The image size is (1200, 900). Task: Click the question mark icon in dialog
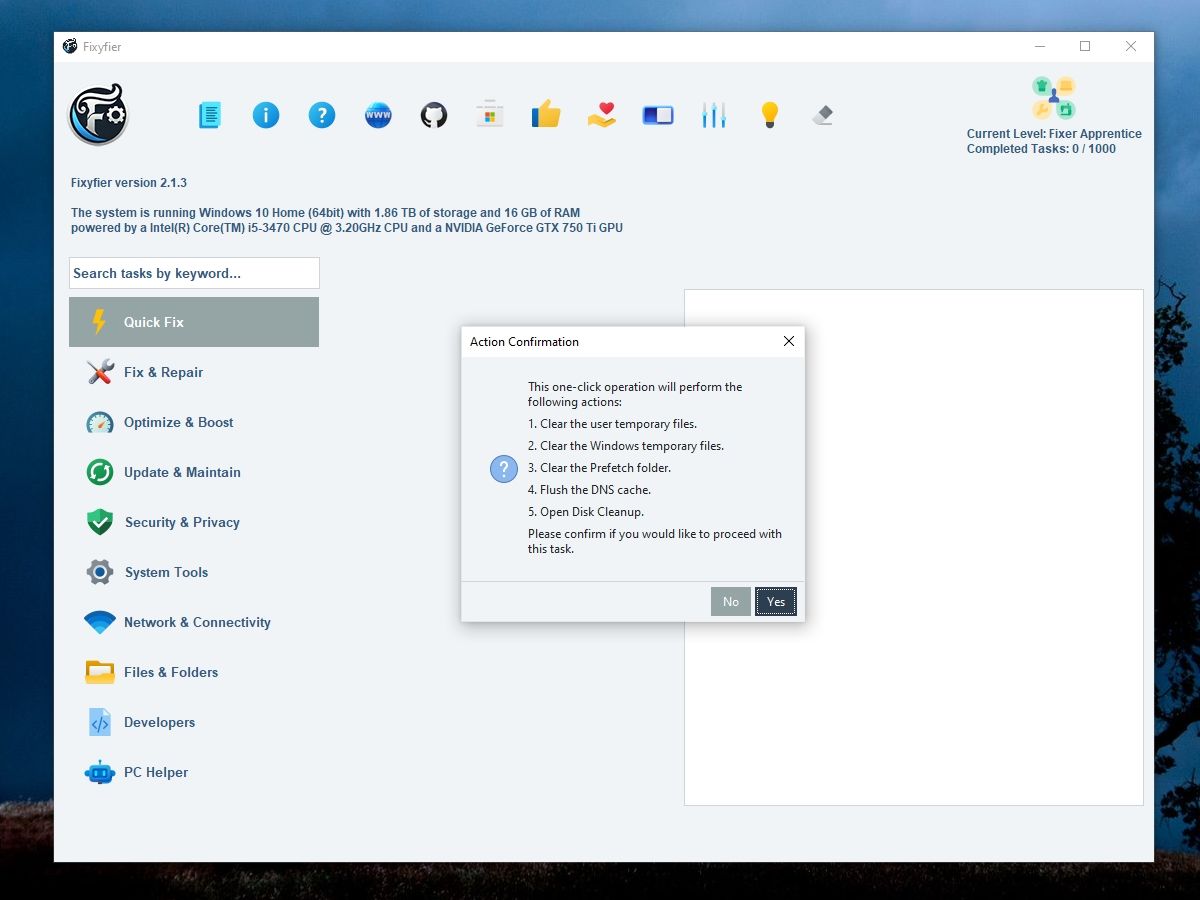(504, 468)
